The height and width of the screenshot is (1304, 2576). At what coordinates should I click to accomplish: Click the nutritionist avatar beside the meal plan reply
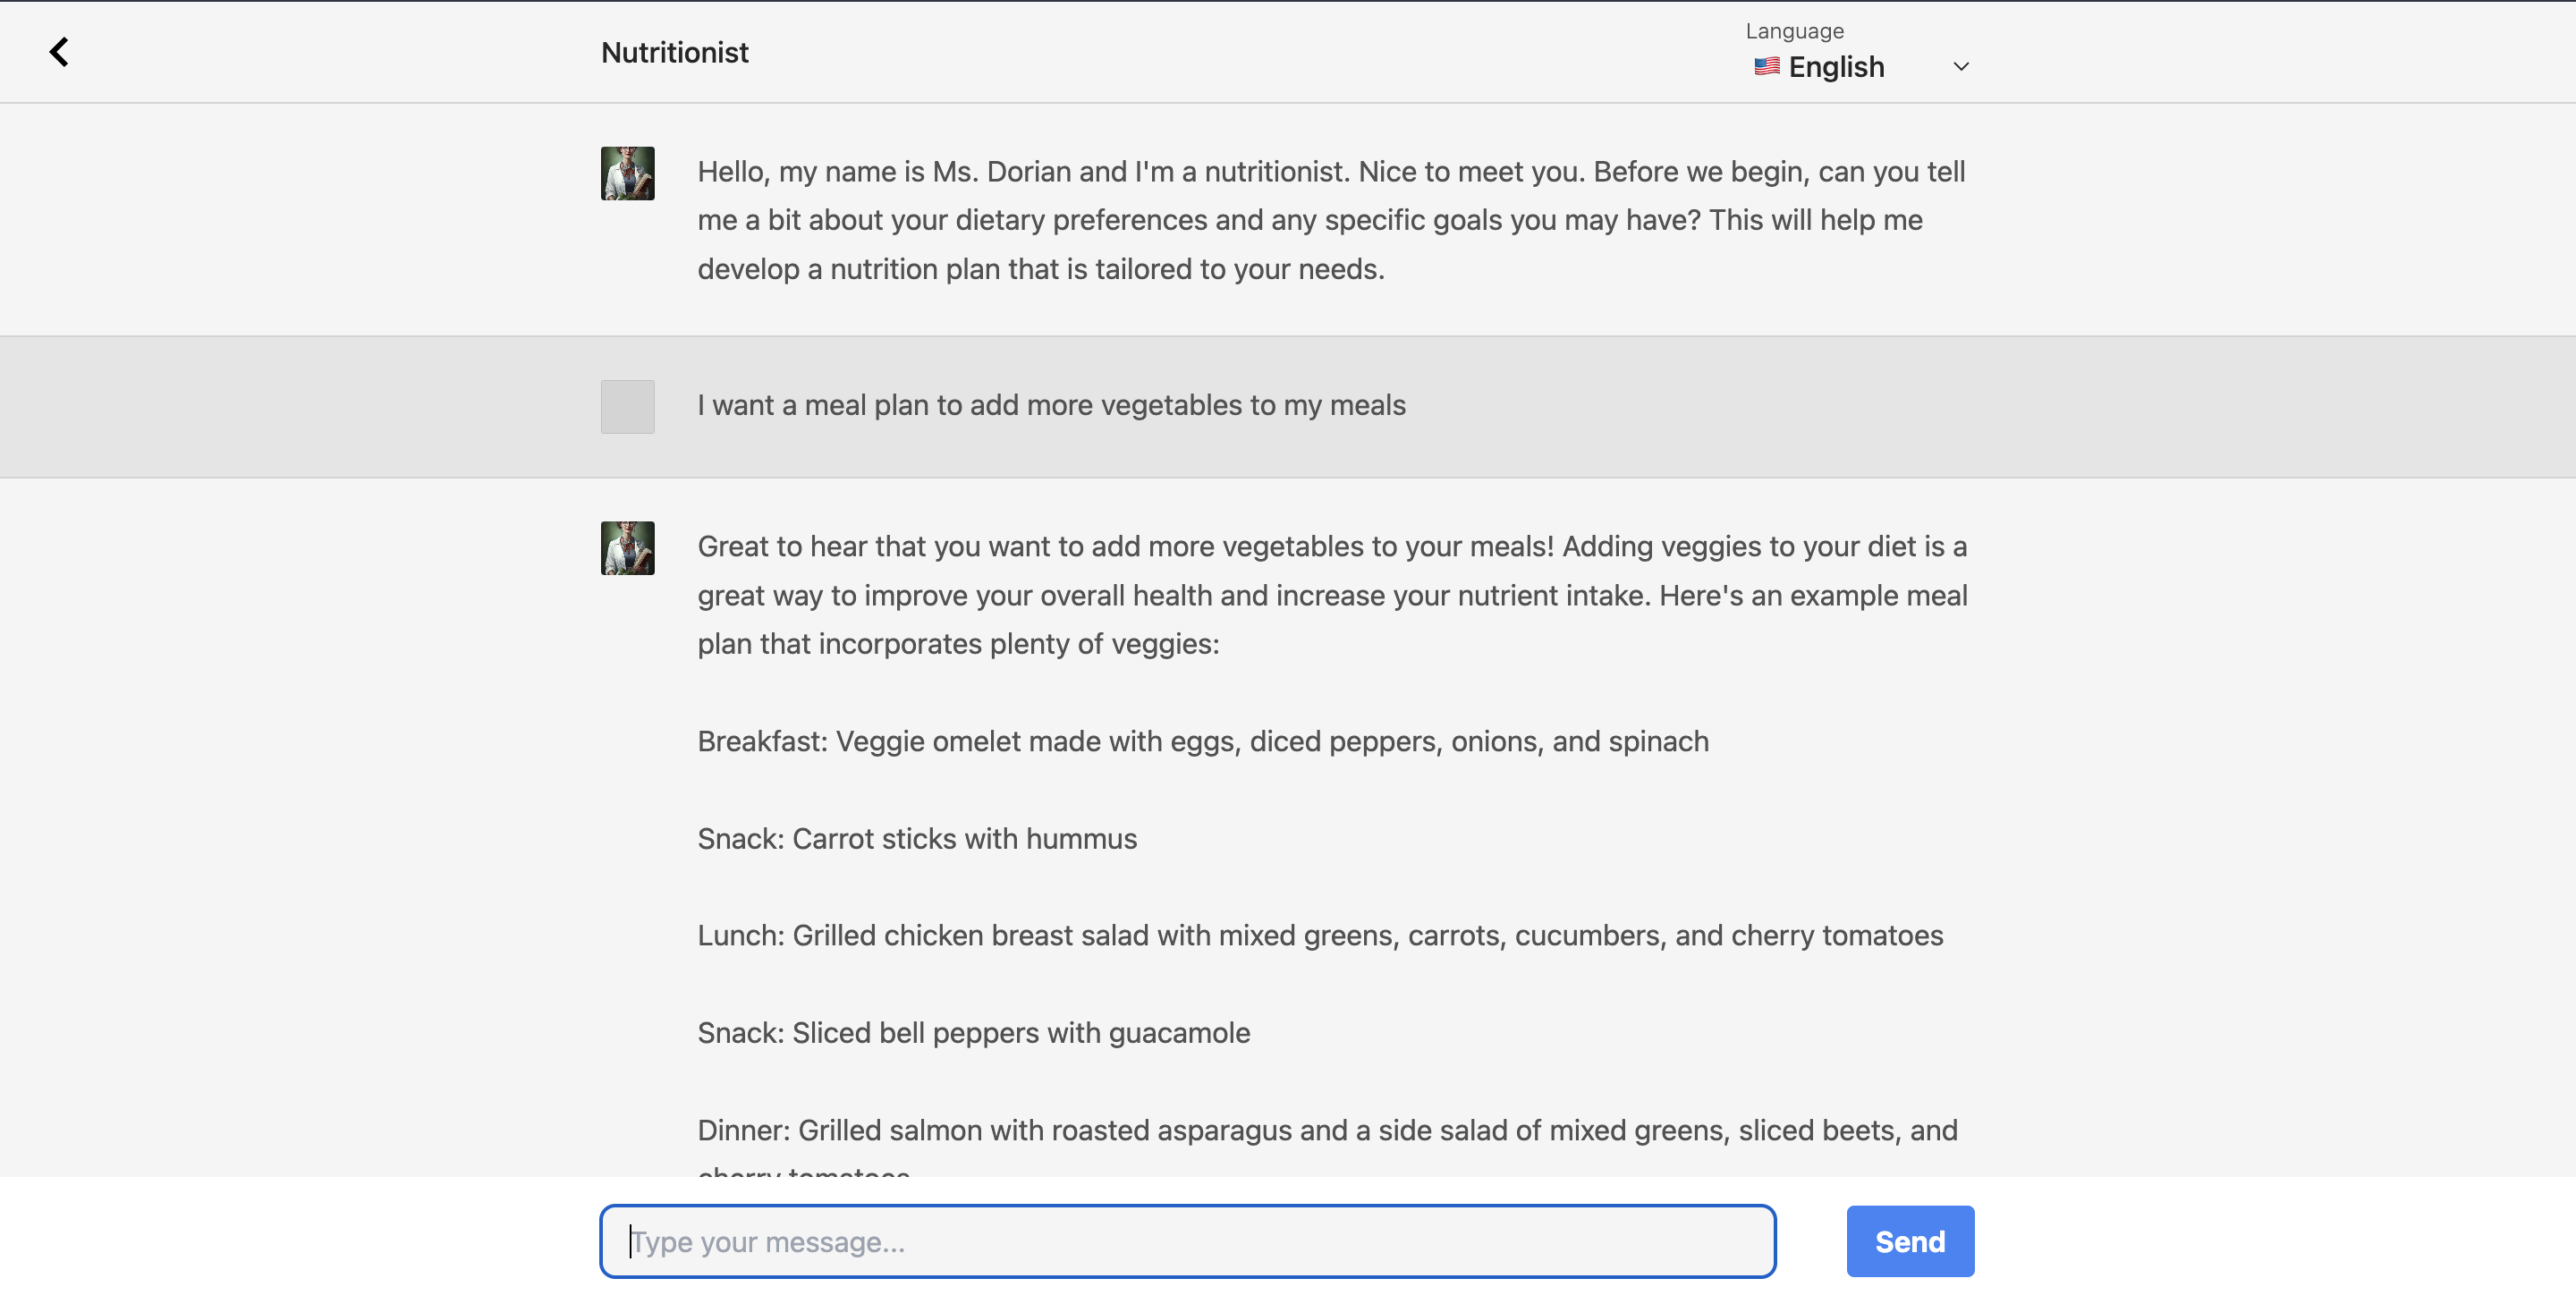(627, 548)
